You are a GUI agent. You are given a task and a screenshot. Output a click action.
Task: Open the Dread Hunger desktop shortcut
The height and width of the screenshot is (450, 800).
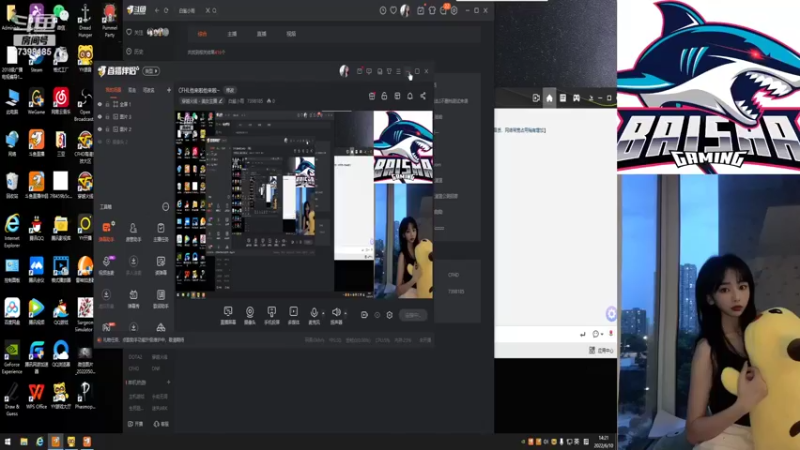point(85,20)
